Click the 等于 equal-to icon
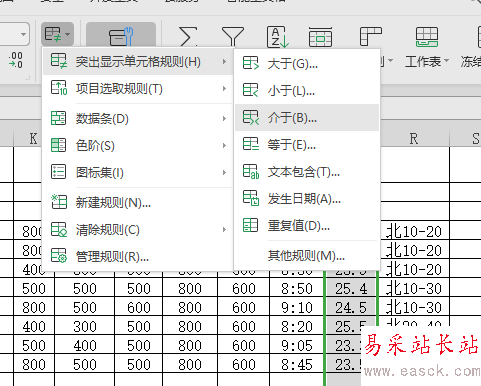481x386 pixels. (x=251, y=144)
